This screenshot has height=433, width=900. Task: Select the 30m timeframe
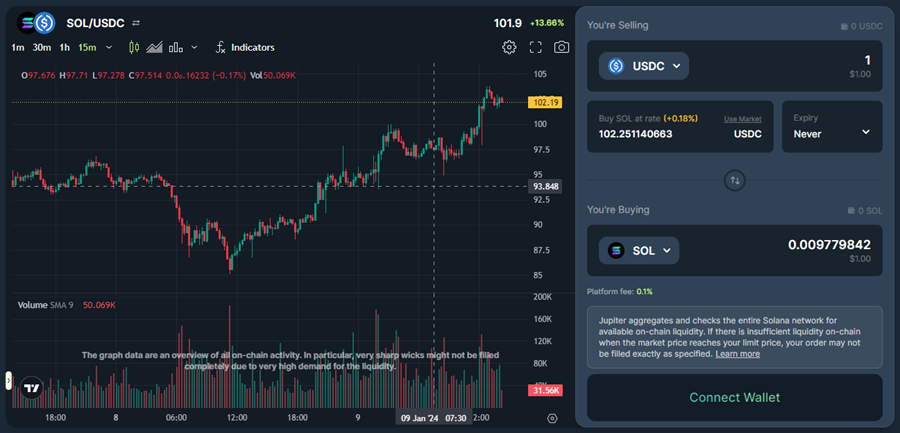[x=42, y=47]
